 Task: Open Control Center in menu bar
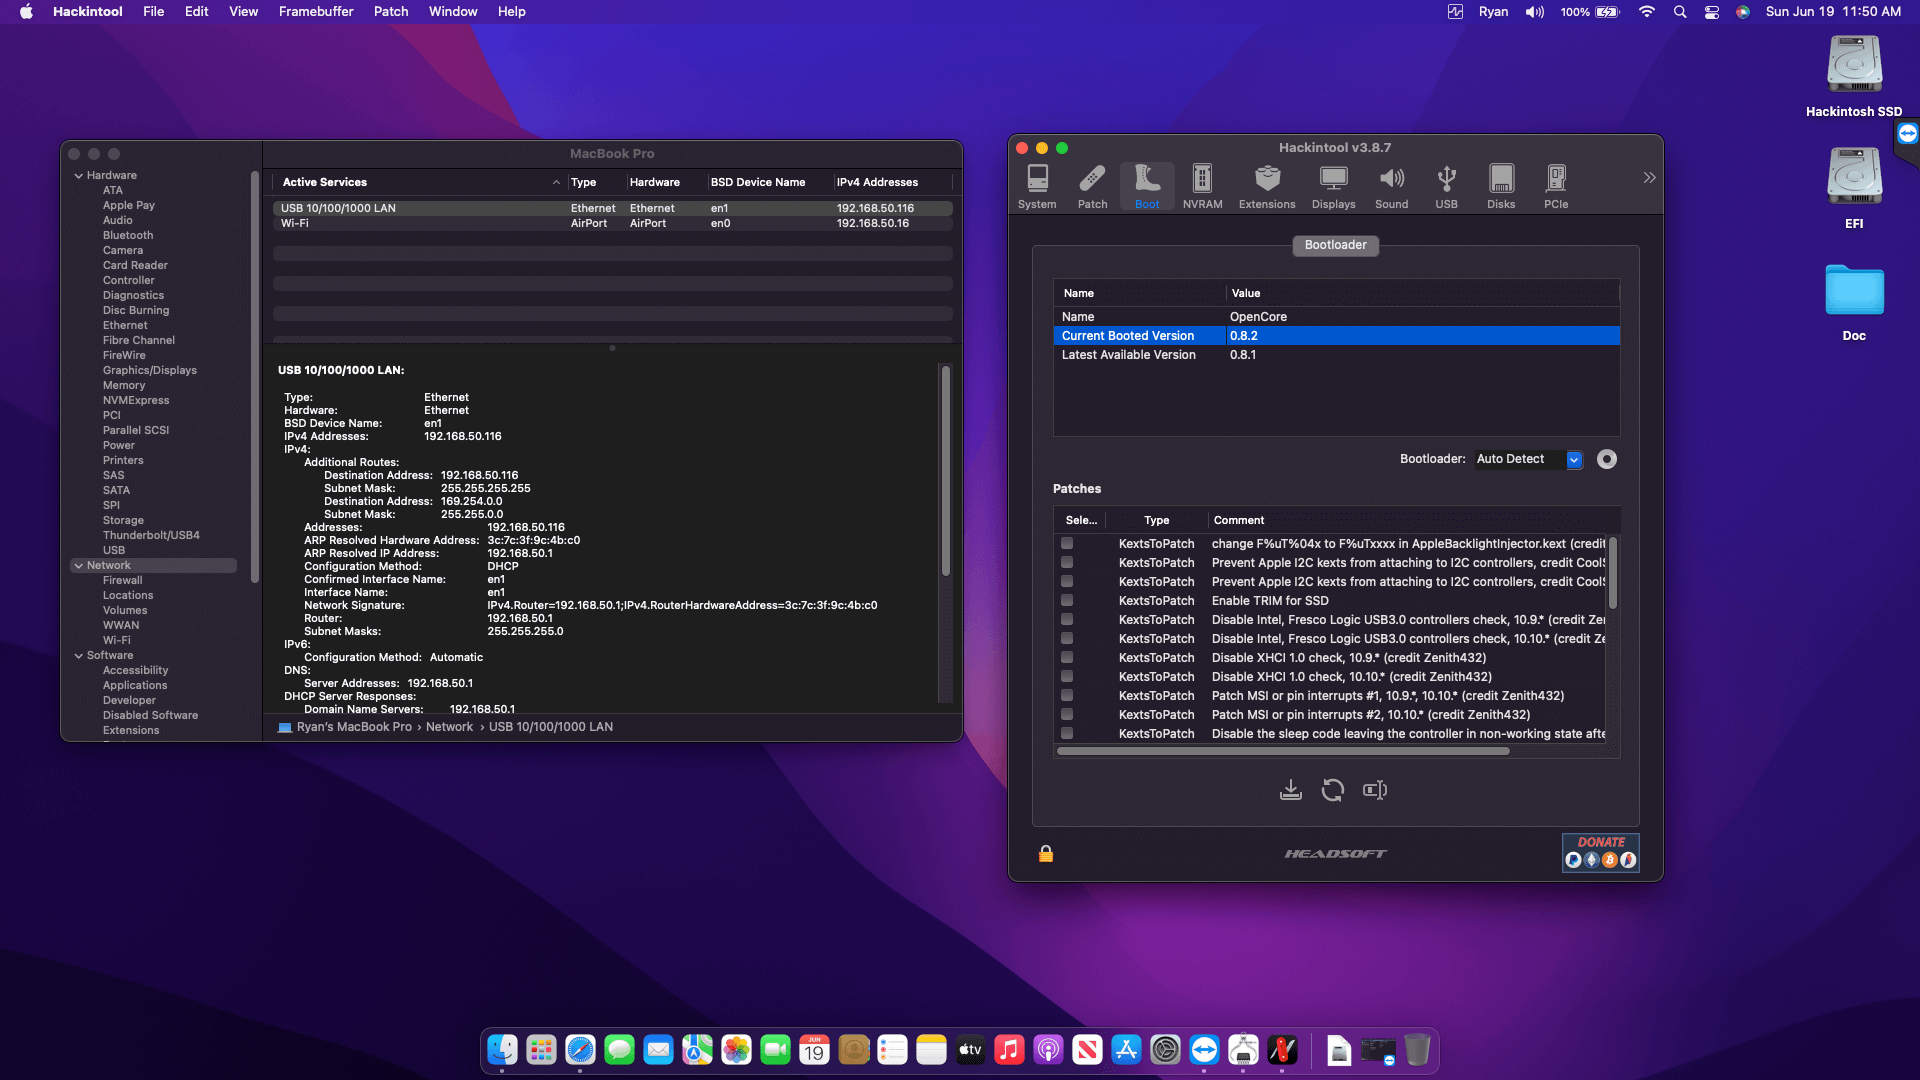tap(1712, 12)
